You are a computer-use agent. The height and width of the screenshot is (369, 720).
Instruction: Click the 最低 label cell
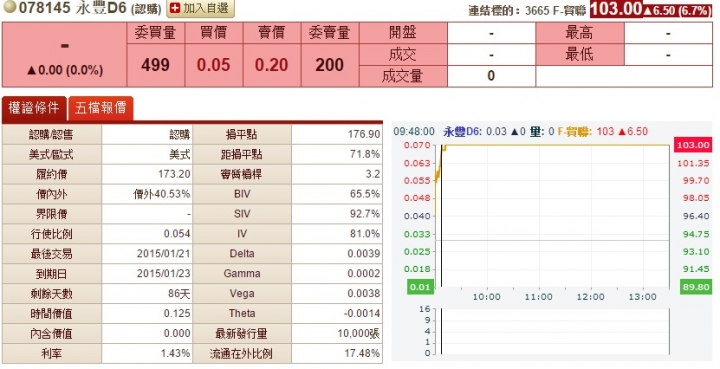579,55
